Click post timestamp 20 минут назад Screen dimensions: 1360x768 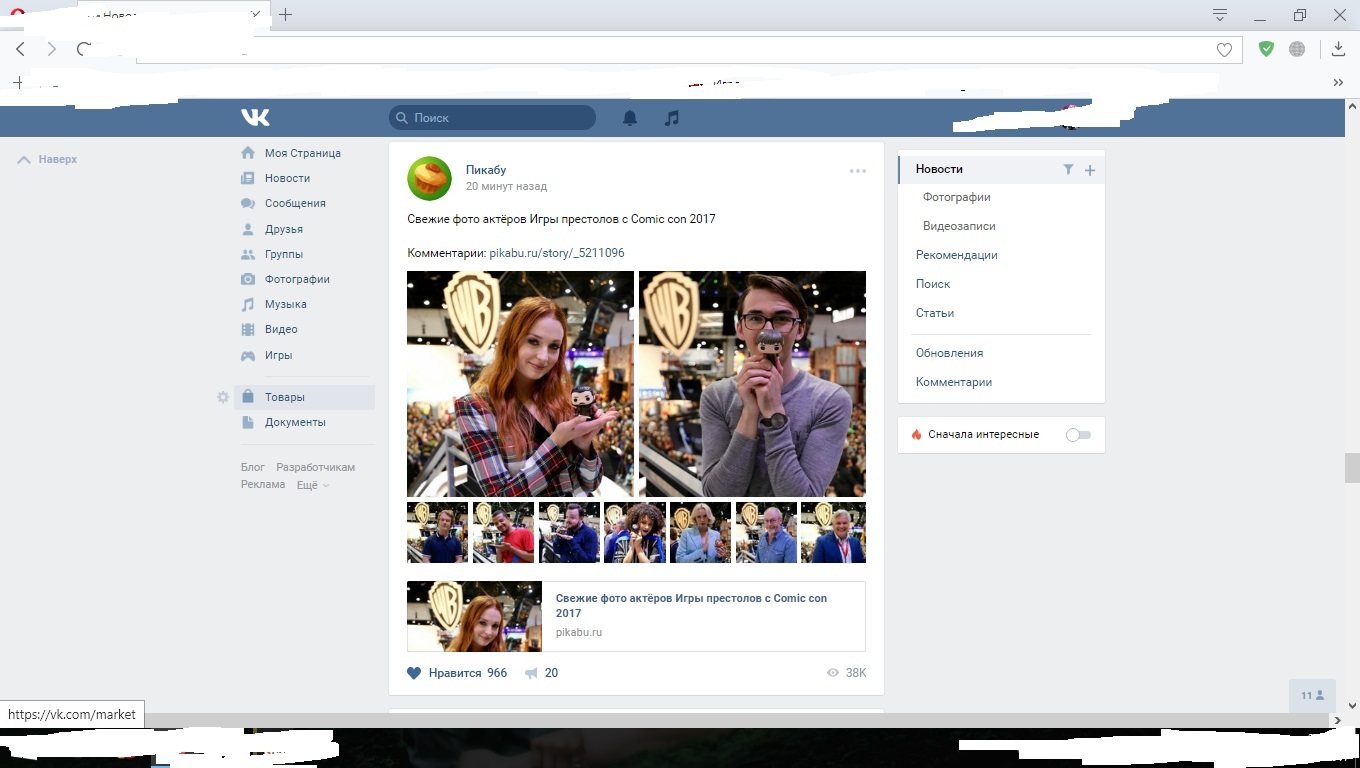pos(506,186)
